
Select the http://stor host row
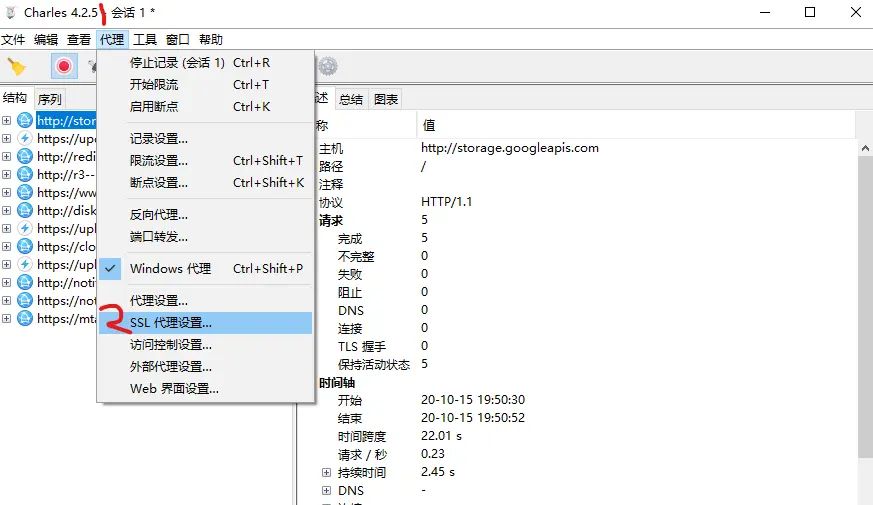coord(66,120)
